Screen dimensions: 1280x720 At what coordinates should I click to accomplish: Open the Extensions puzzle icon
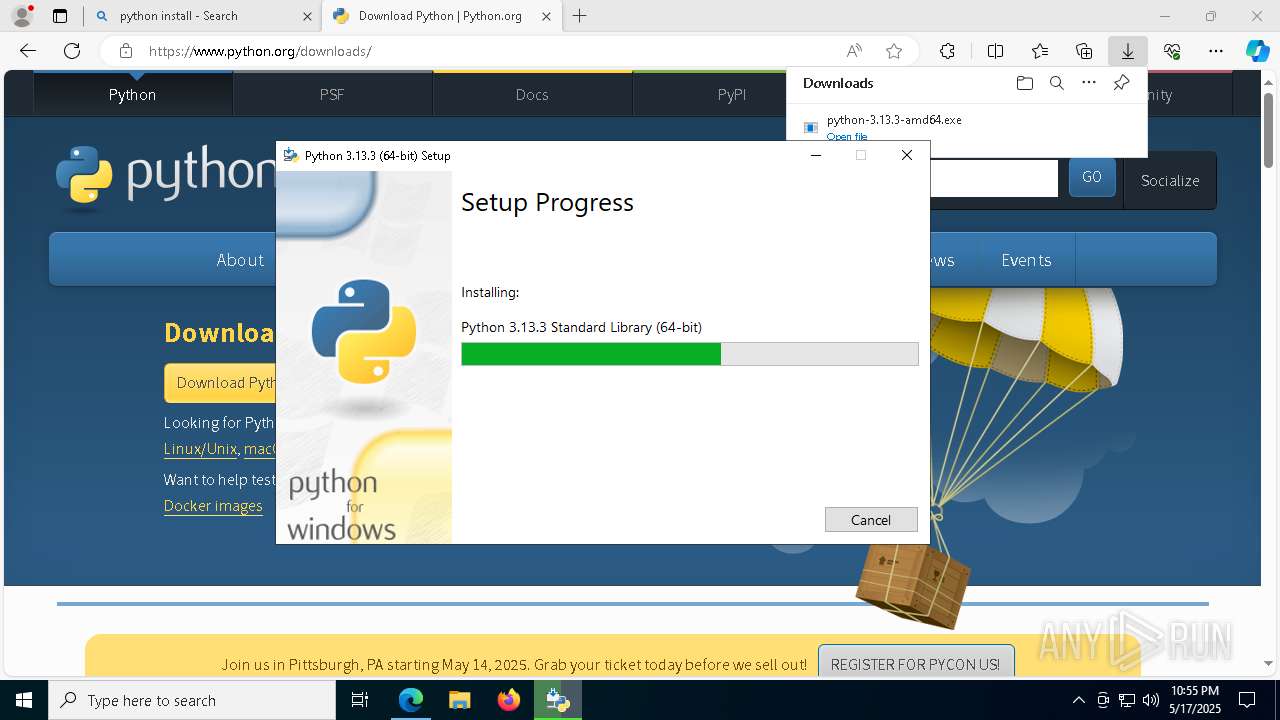947,51
